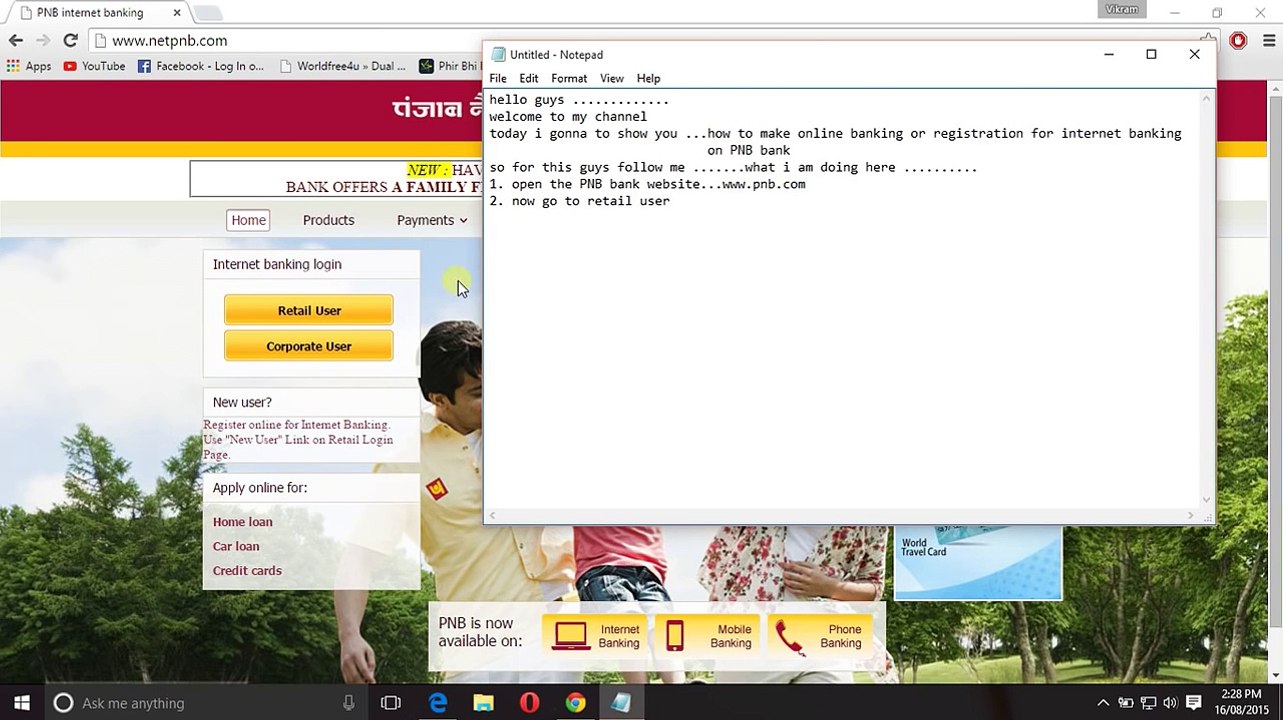Maximize the Notepad window

[1151, 55]
